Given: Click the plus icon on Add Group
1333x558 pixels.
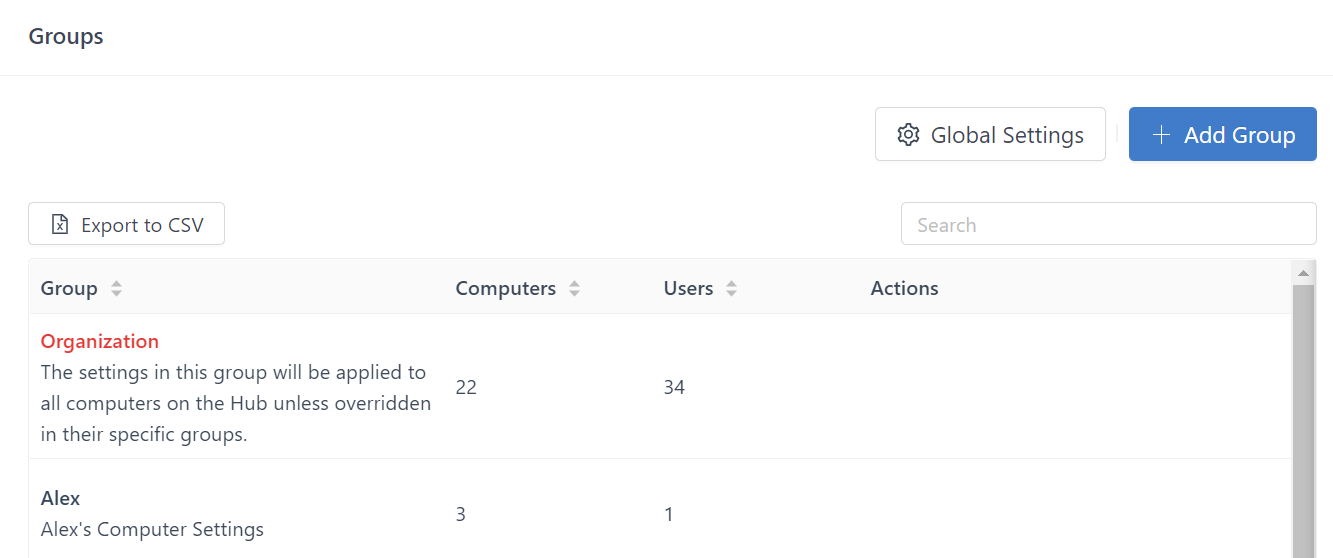Looking at the screenshot, I should (x=1161, y=135).
